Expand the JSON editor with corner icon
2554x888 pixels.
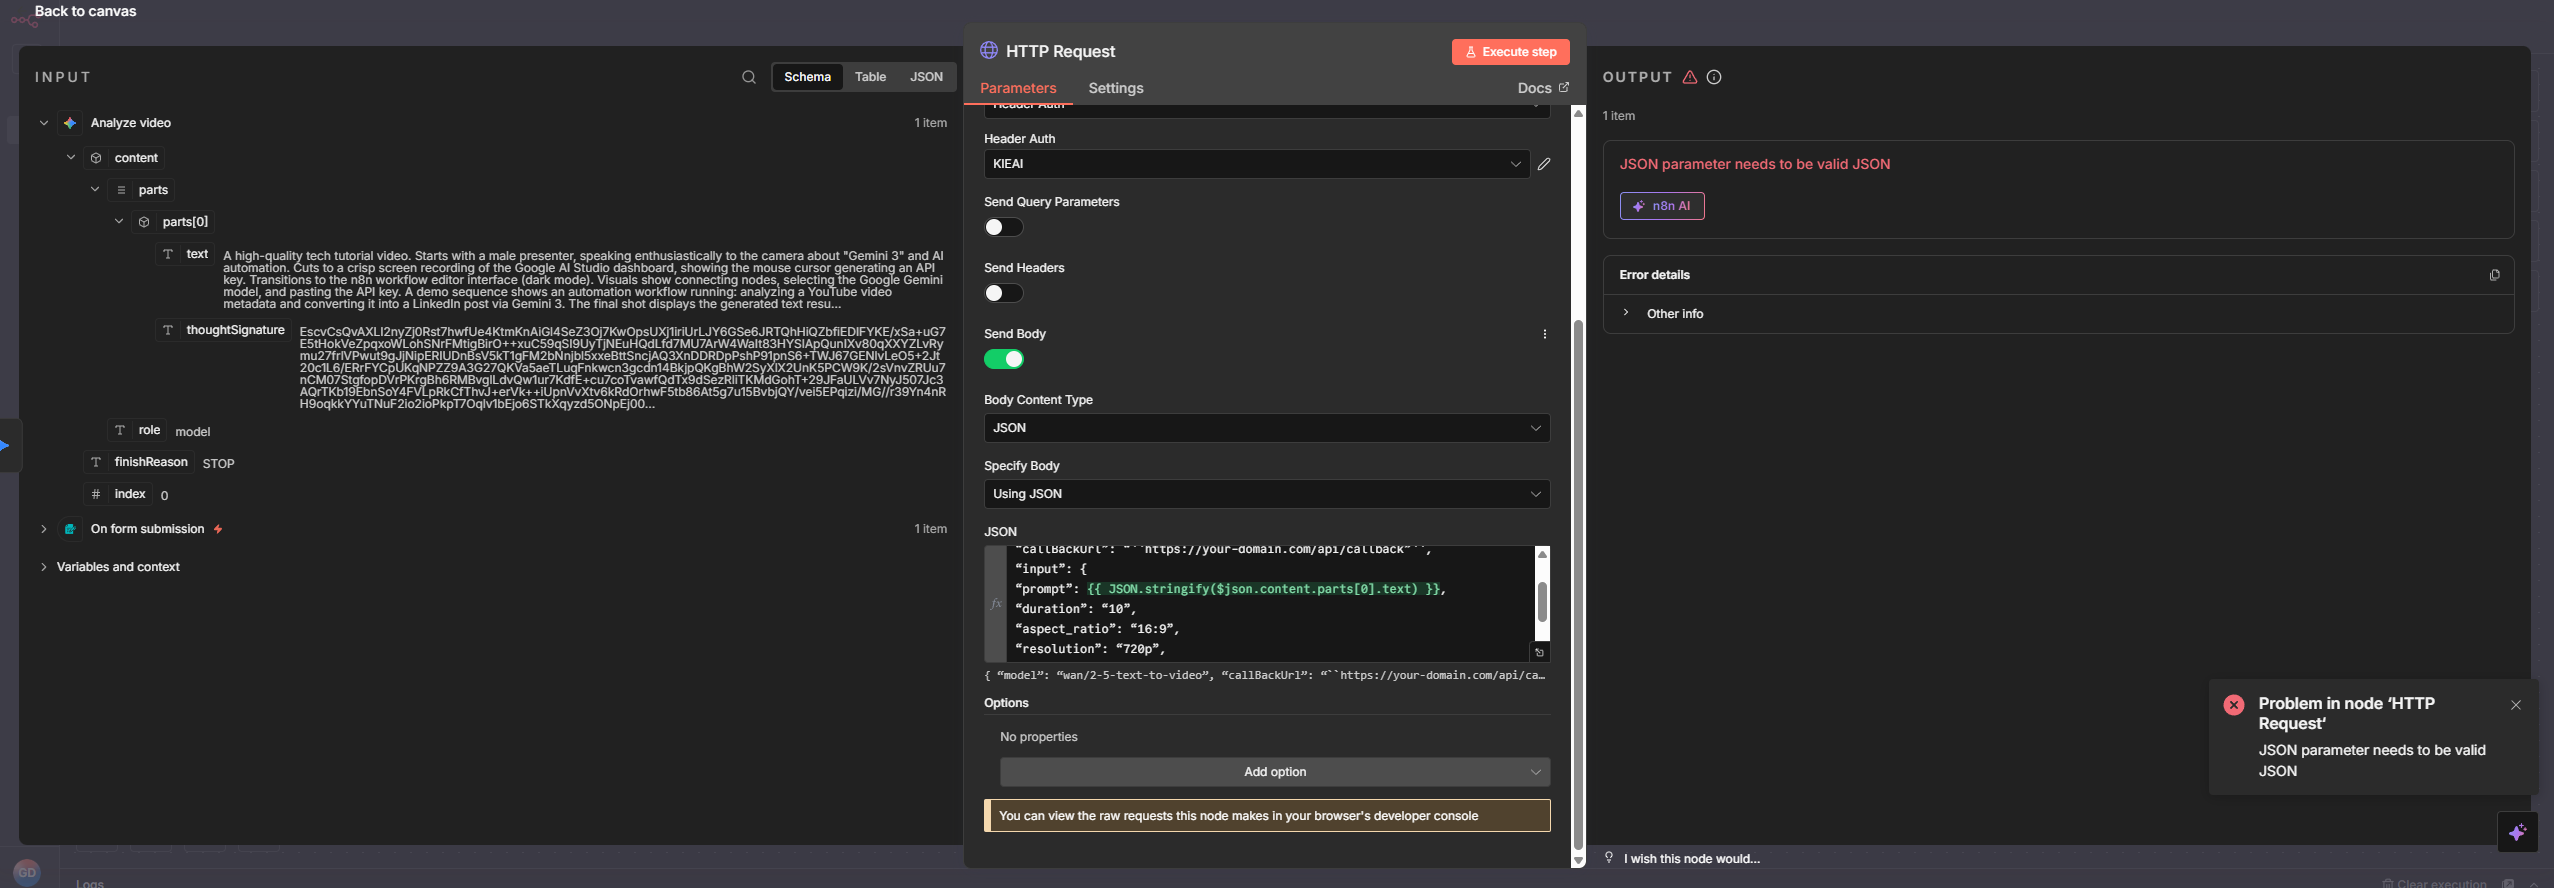1540,652
